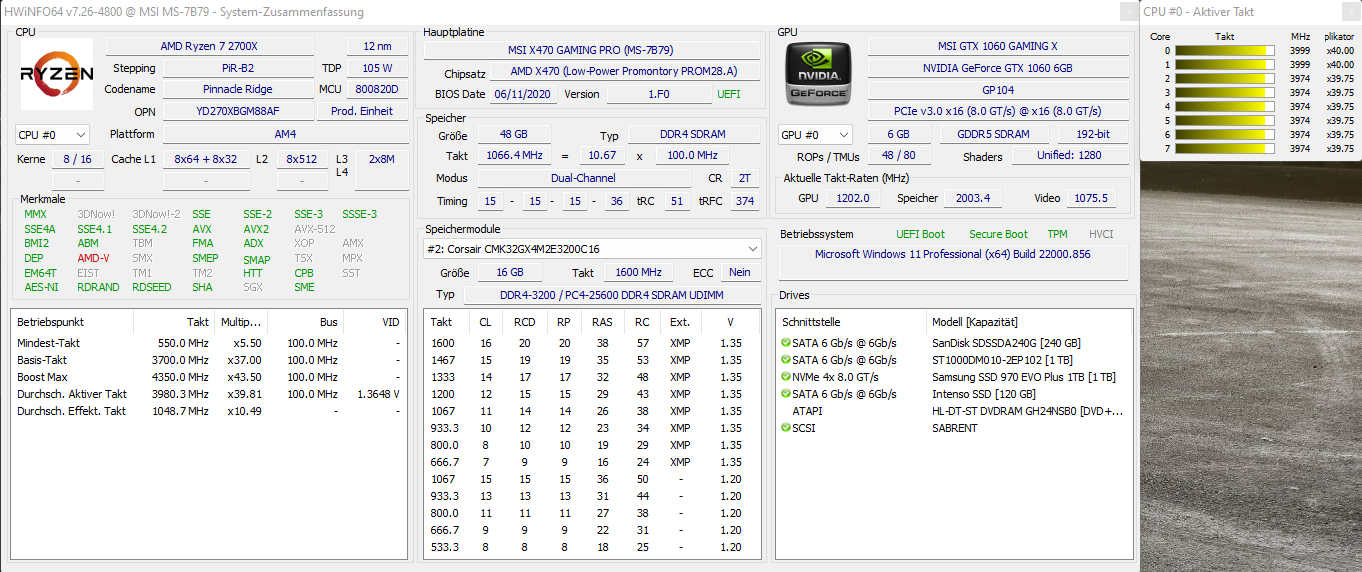Click the Ext. column header in memory timings
1362x572 pixels.
(680, 322)
